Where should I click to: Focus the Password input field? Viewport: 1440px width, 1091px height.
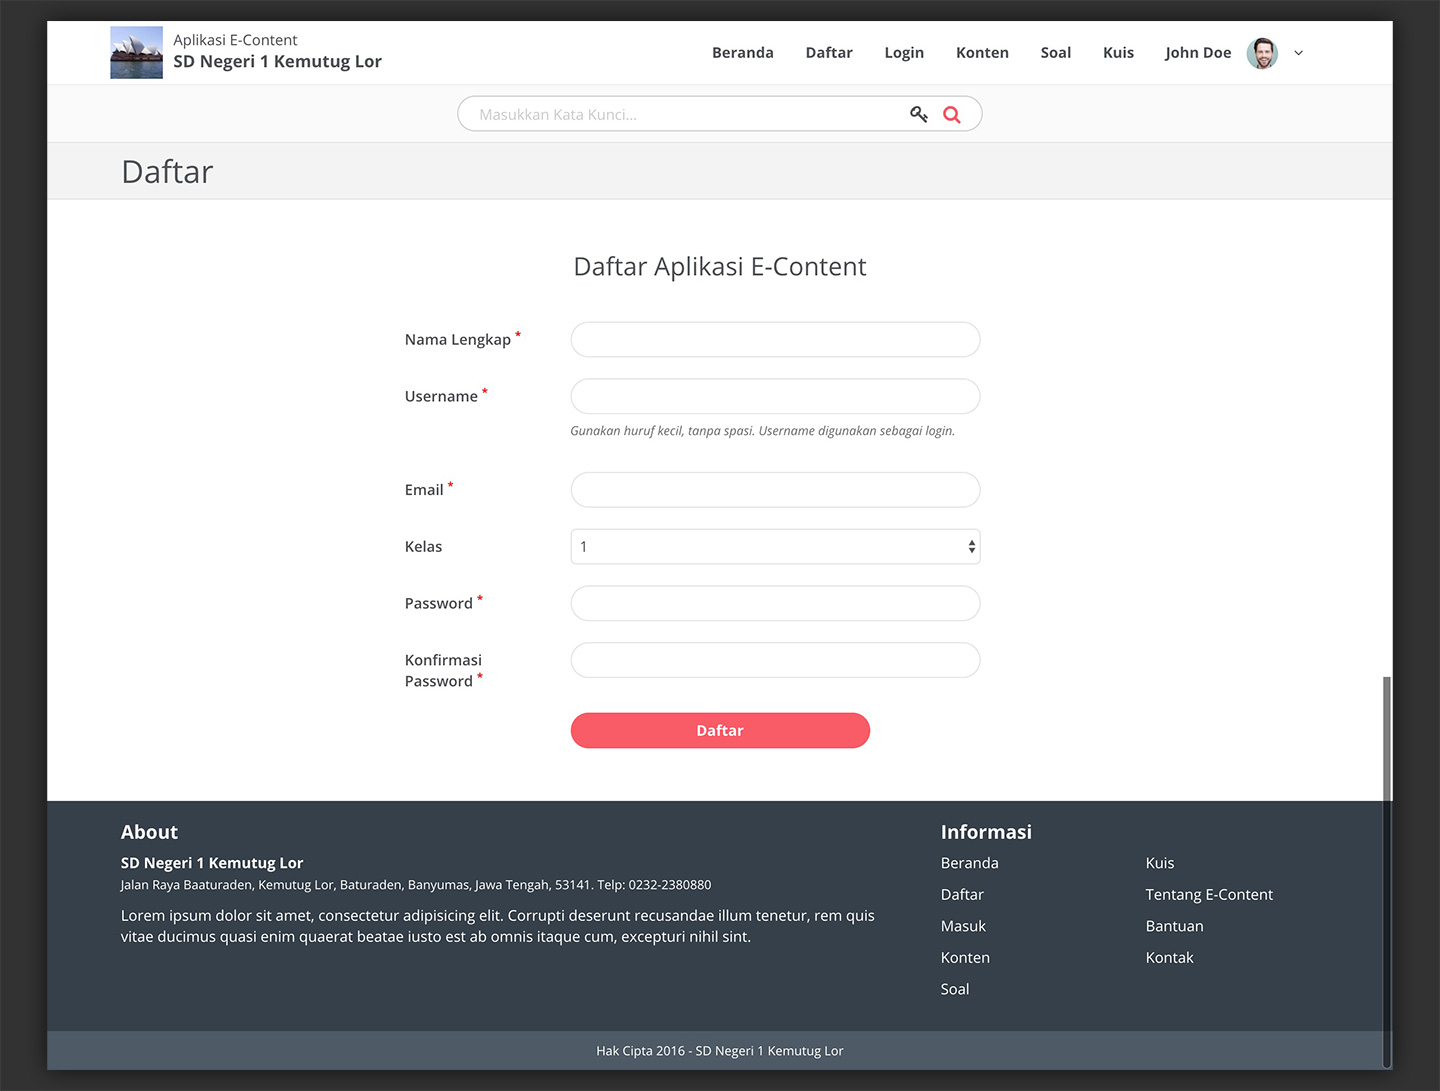(x=775, y=604)
